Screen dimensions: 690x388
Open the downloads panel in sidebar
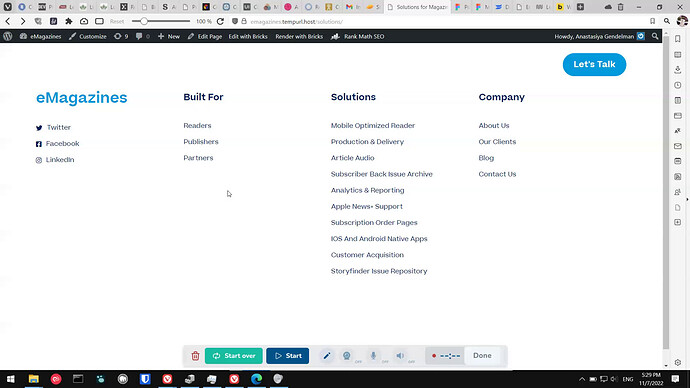click(678, 70)
